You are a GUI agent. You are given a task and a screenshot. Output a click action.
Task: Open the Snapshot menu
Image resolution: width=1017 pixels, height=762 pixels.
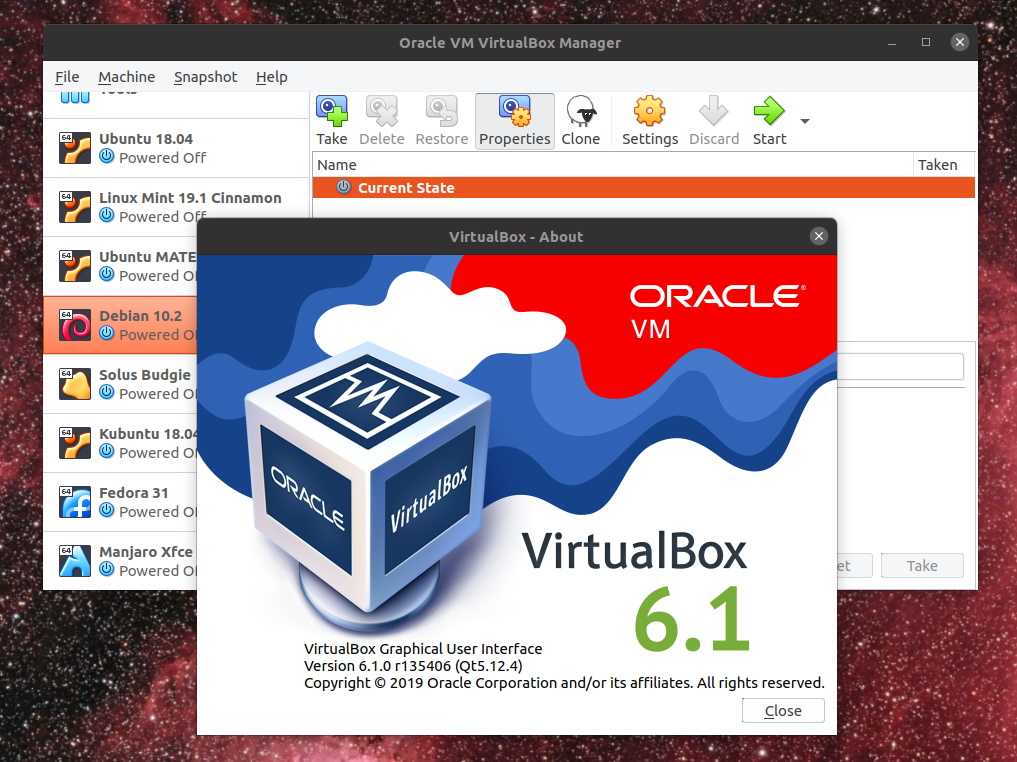click(x=205, y=76)
